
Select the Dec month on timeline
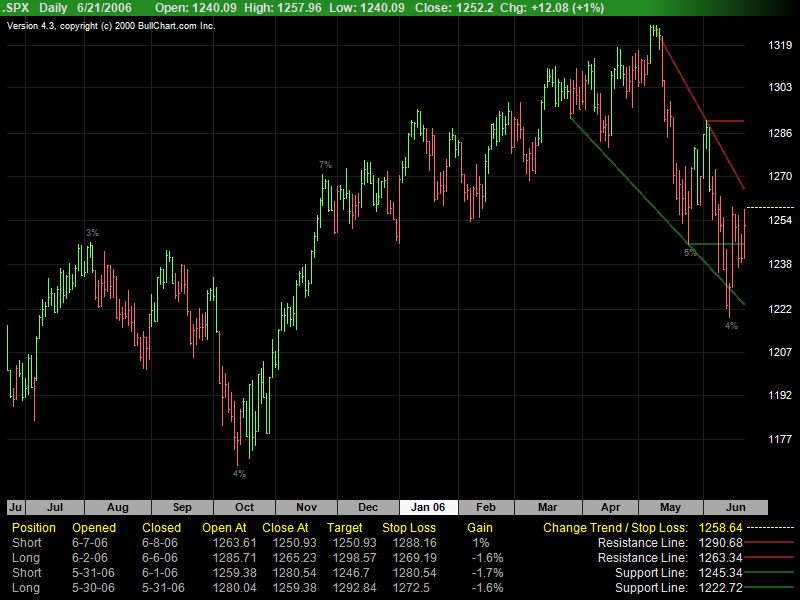click(368, 507)
